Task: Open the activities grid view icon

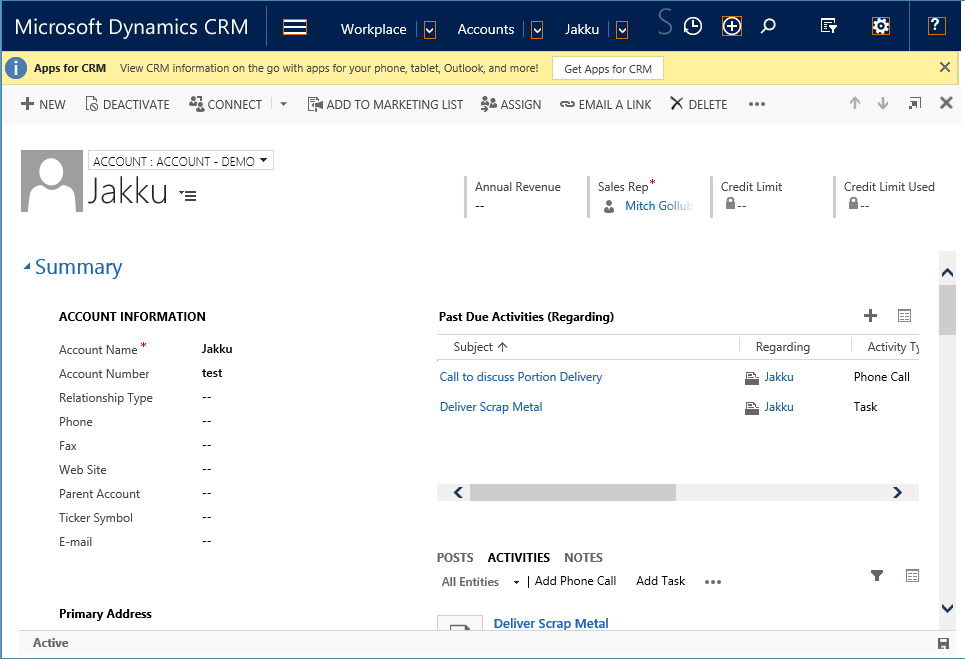Action: (912, 575)
